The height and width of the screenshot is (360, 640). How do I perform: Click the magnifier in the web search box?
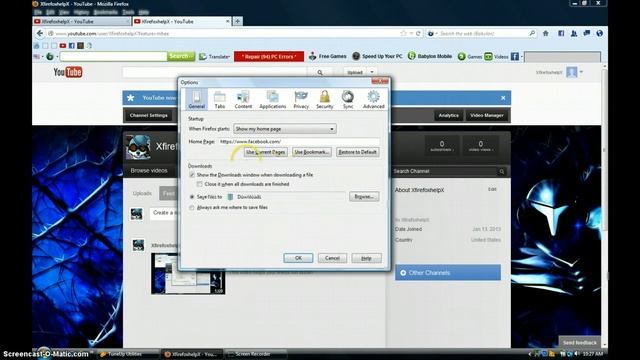tap(532, 33)
